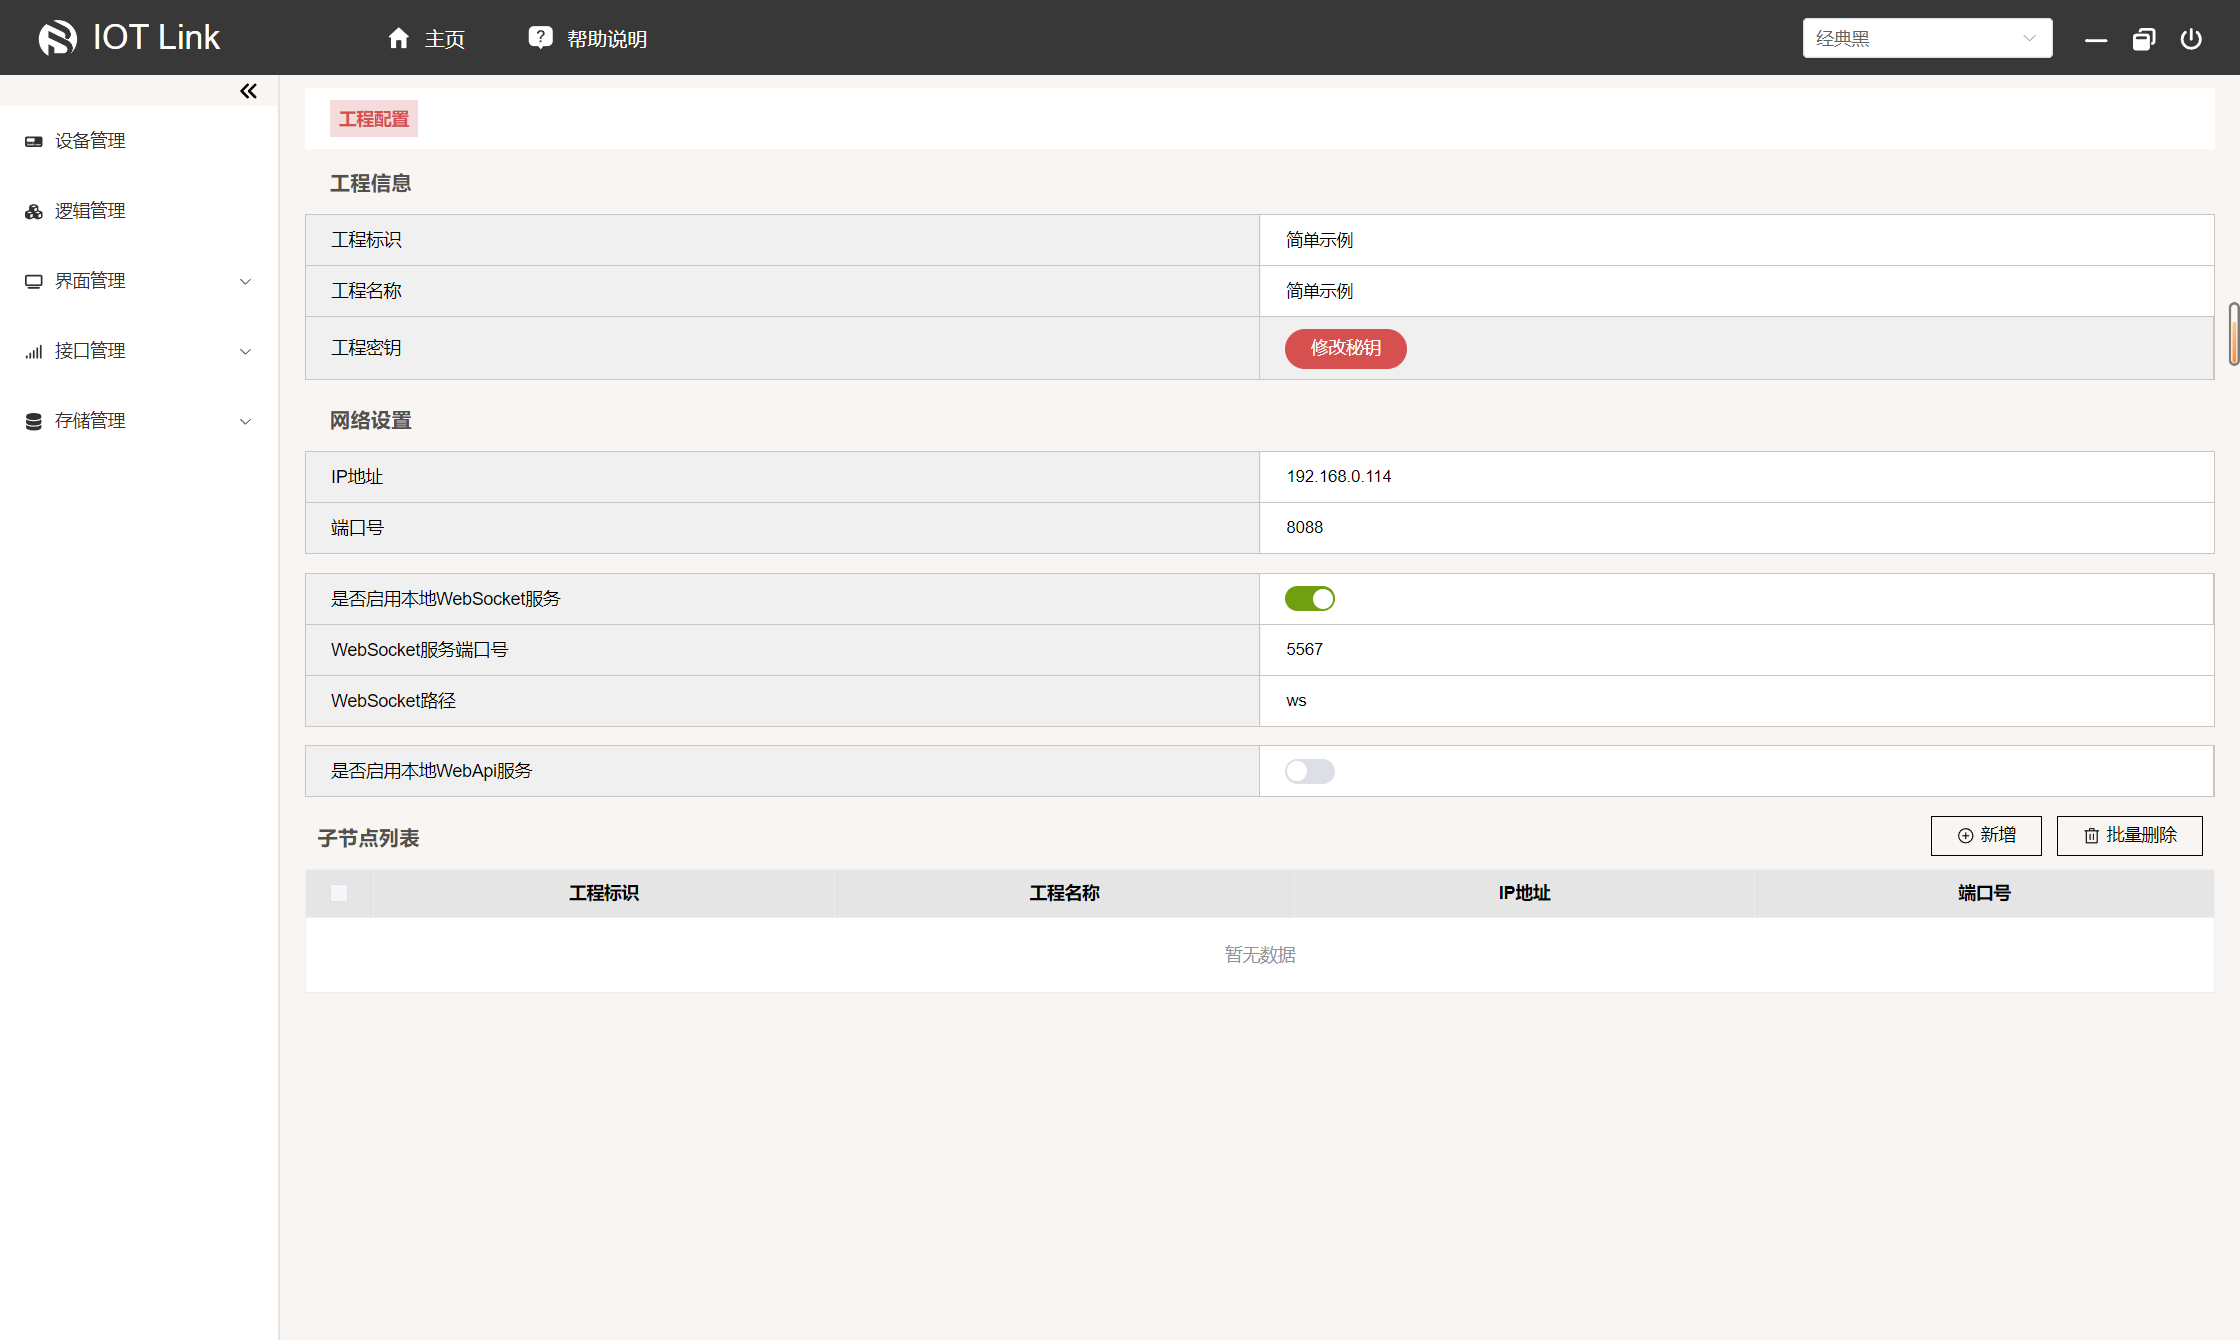Click the IOT Link logo icon
The width and height of the screenshot is (2240, 1340).
[x=57, y=38]
